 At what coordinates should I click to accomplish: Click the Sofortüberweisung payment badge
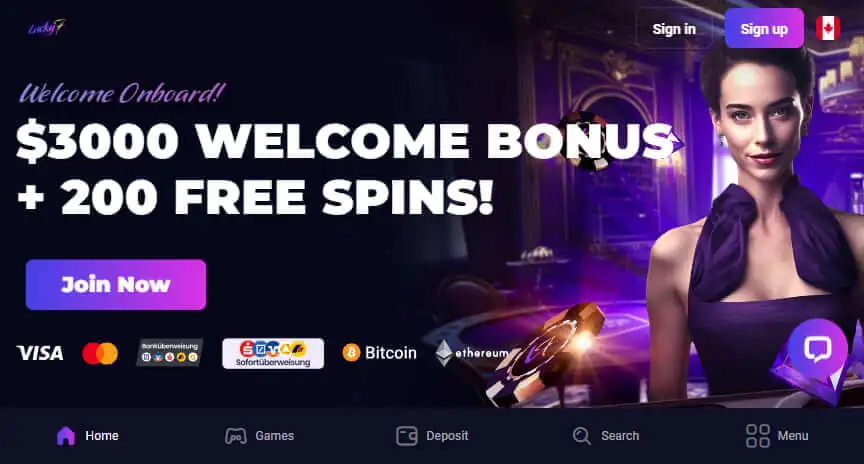[x=273, y=353]
